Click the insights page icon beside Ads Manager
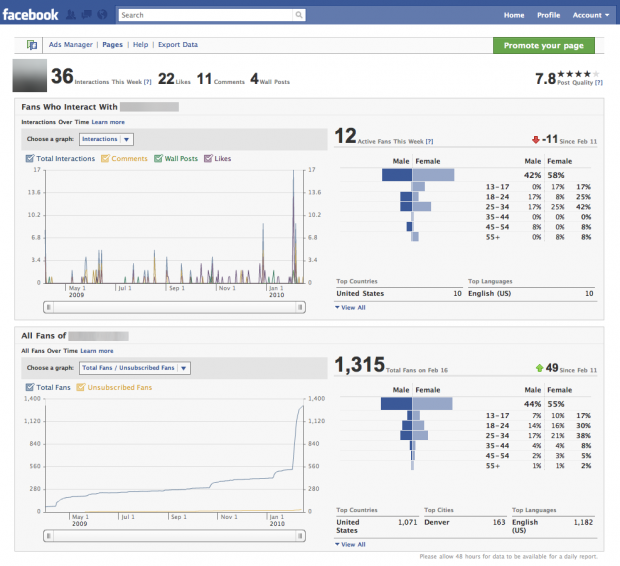Viewport: 620px width, 566px height. click(32, 45)
